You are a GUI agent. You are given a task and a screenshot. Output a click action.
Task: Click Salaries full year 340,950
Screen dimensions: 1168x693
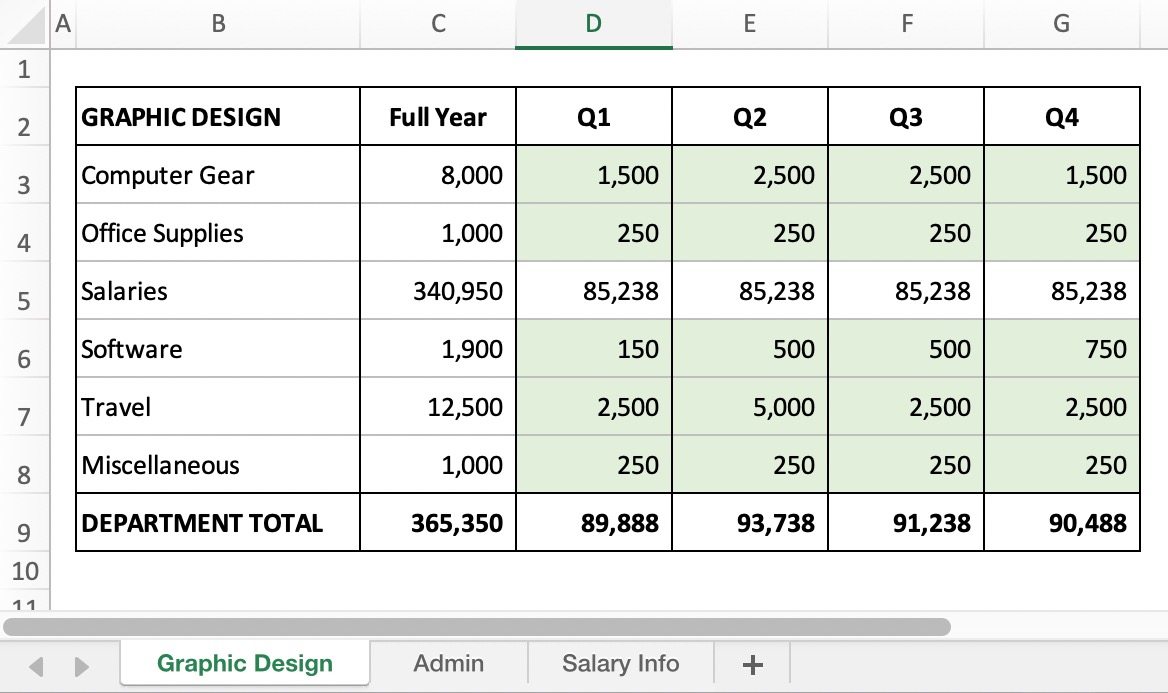click(438, 291)
